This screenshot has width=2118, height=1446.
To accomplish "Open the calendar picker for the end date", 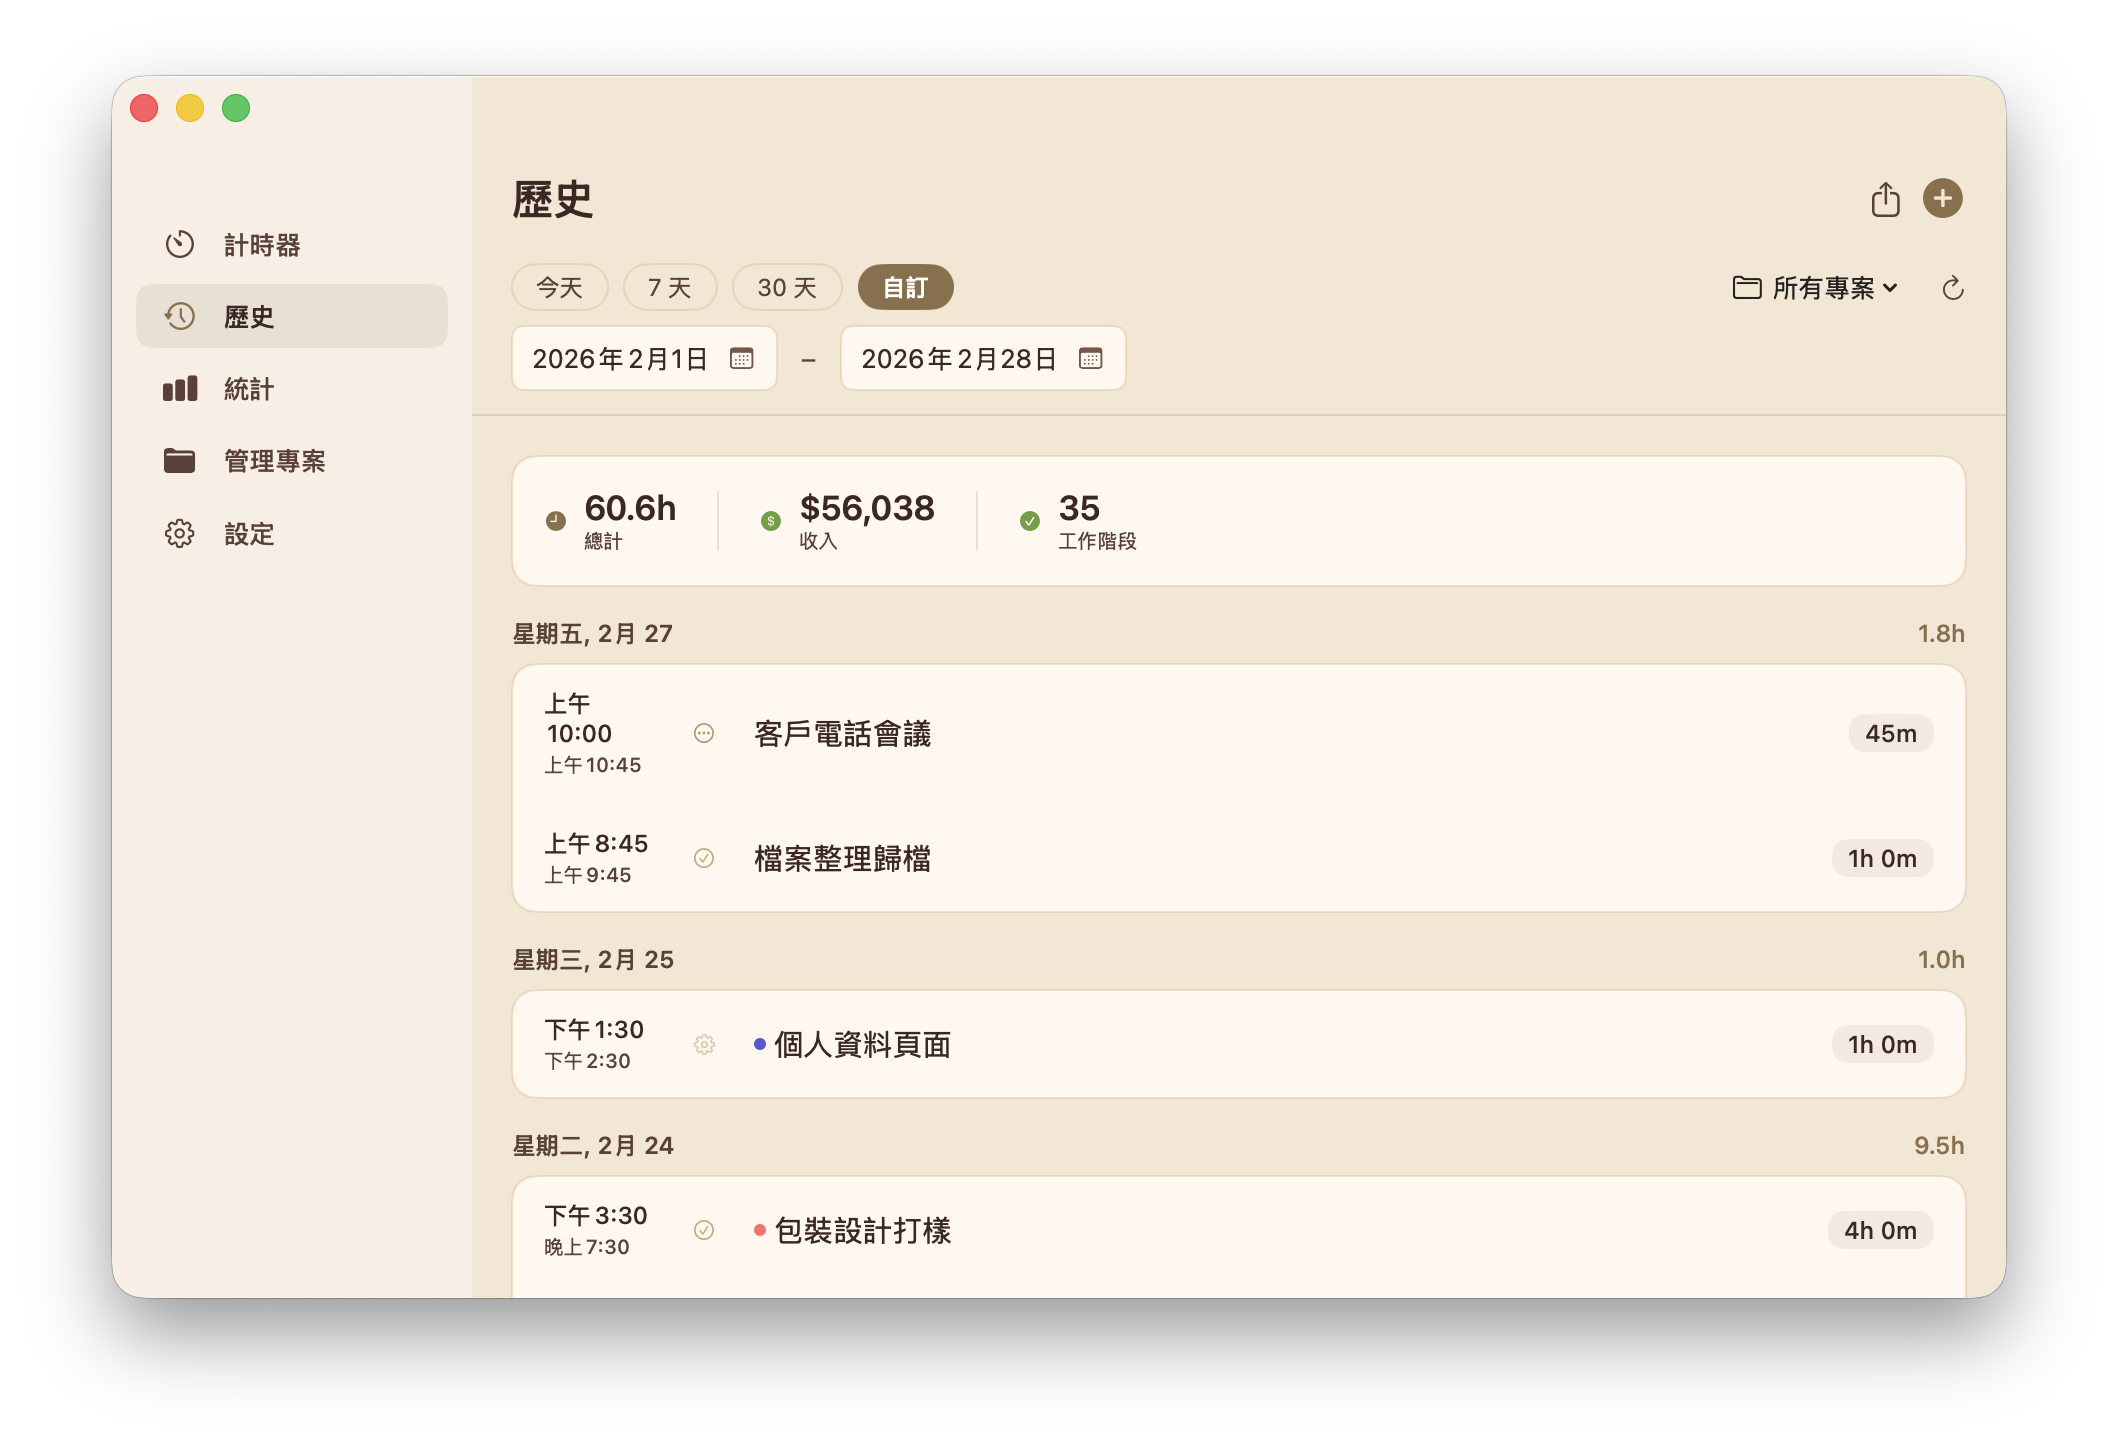I will coord(1089,358).
